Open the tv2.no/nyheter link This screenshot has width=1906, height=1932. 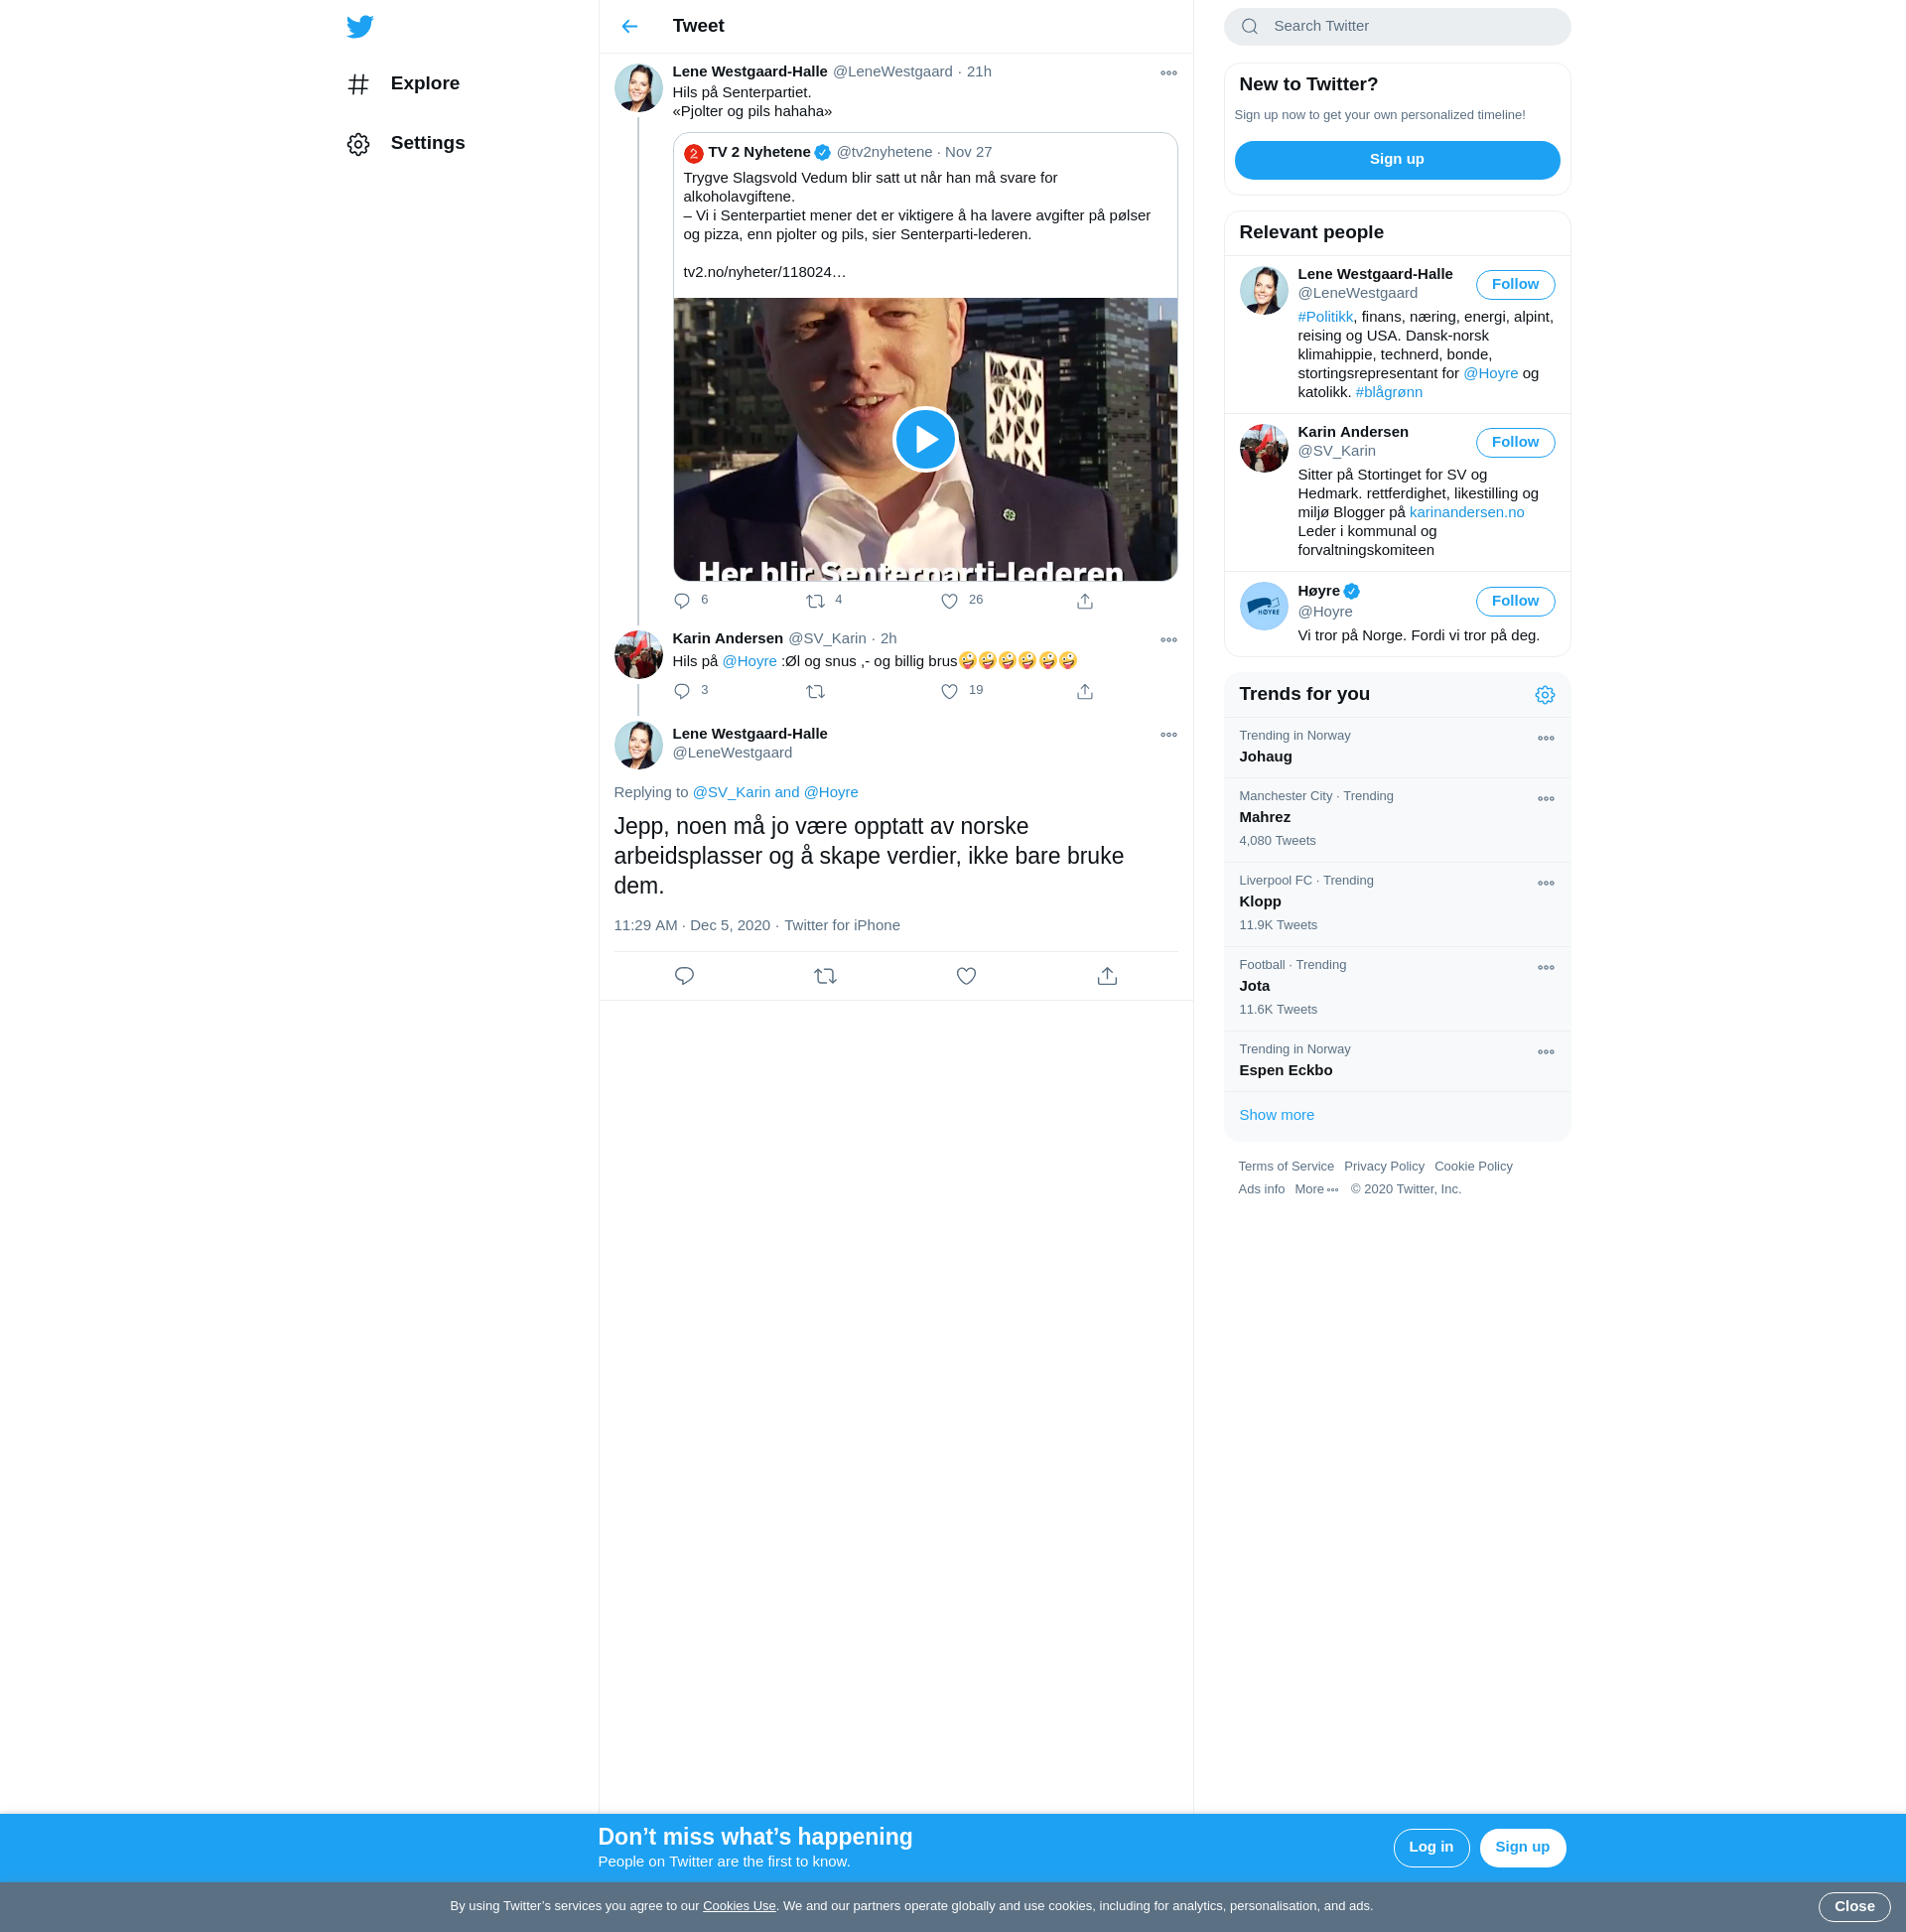[x=764, y=273]
